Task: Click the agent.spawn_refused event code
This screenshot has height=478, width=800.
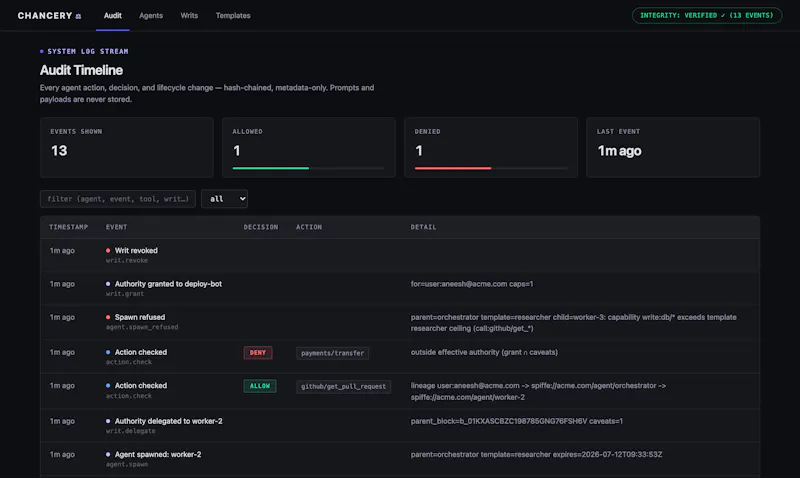Action: coord(142,327)
